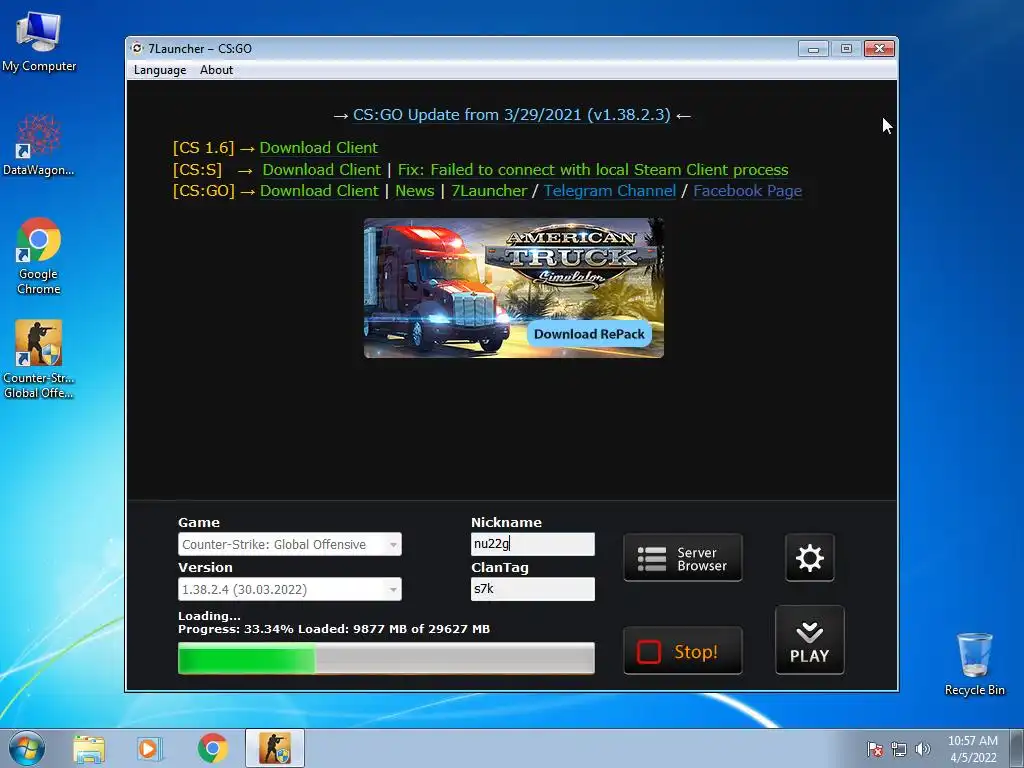Select the My Computer desktop icon

click(39, 40)
